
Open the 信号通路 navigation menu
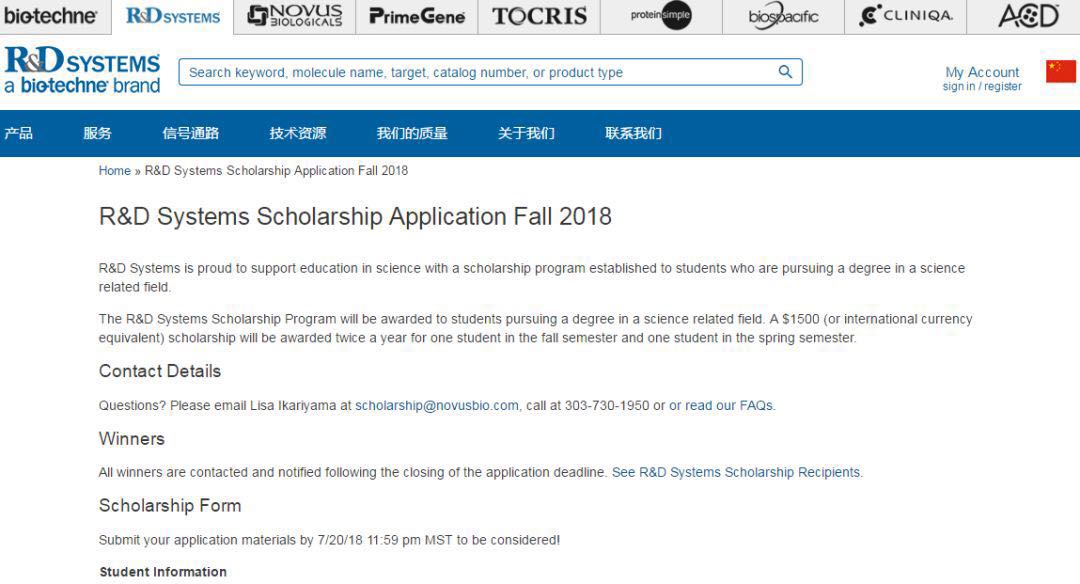(x=190, y=133)
